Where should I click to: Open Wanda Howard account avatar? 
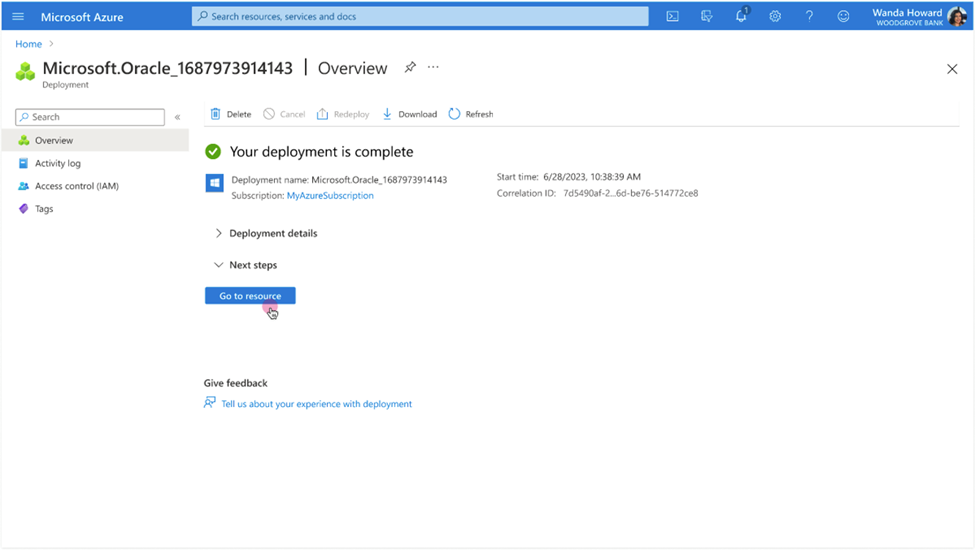(957, 17)
